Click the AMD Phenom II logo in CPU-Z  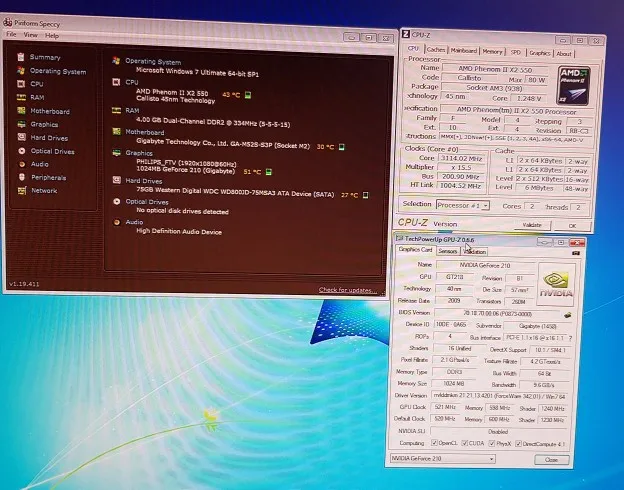coord(573,86)
